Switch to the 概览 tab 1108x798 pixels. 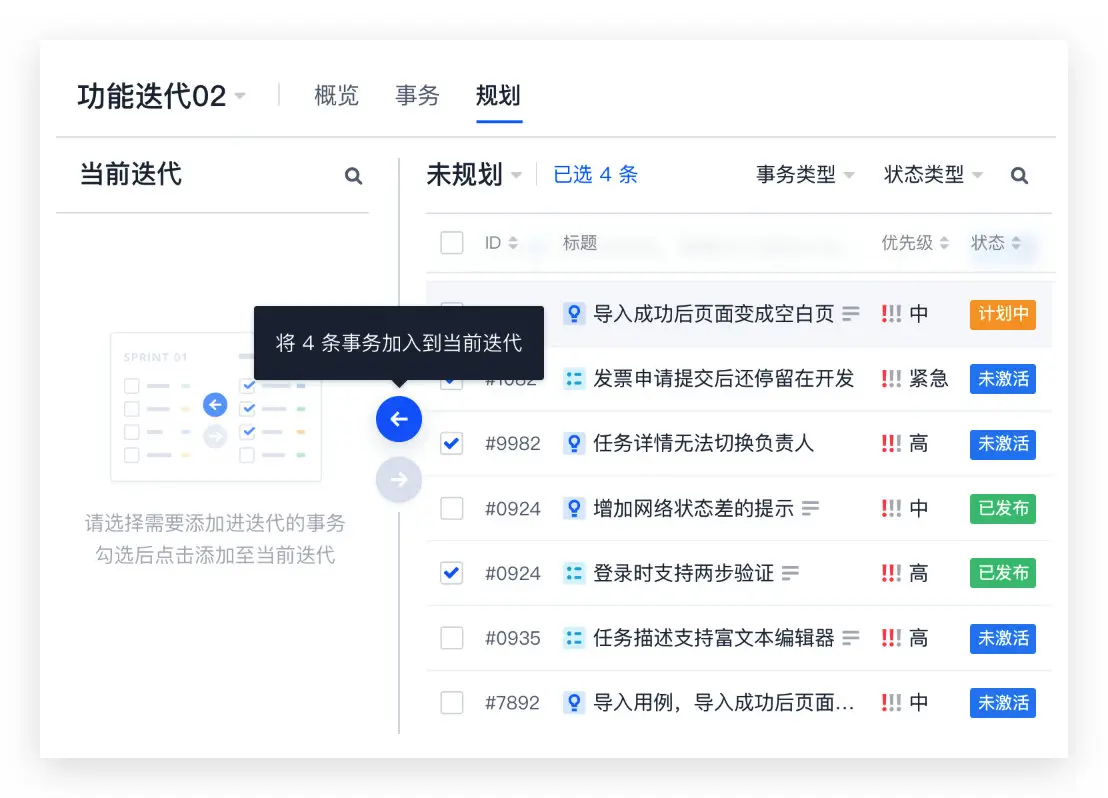[336, 96]
